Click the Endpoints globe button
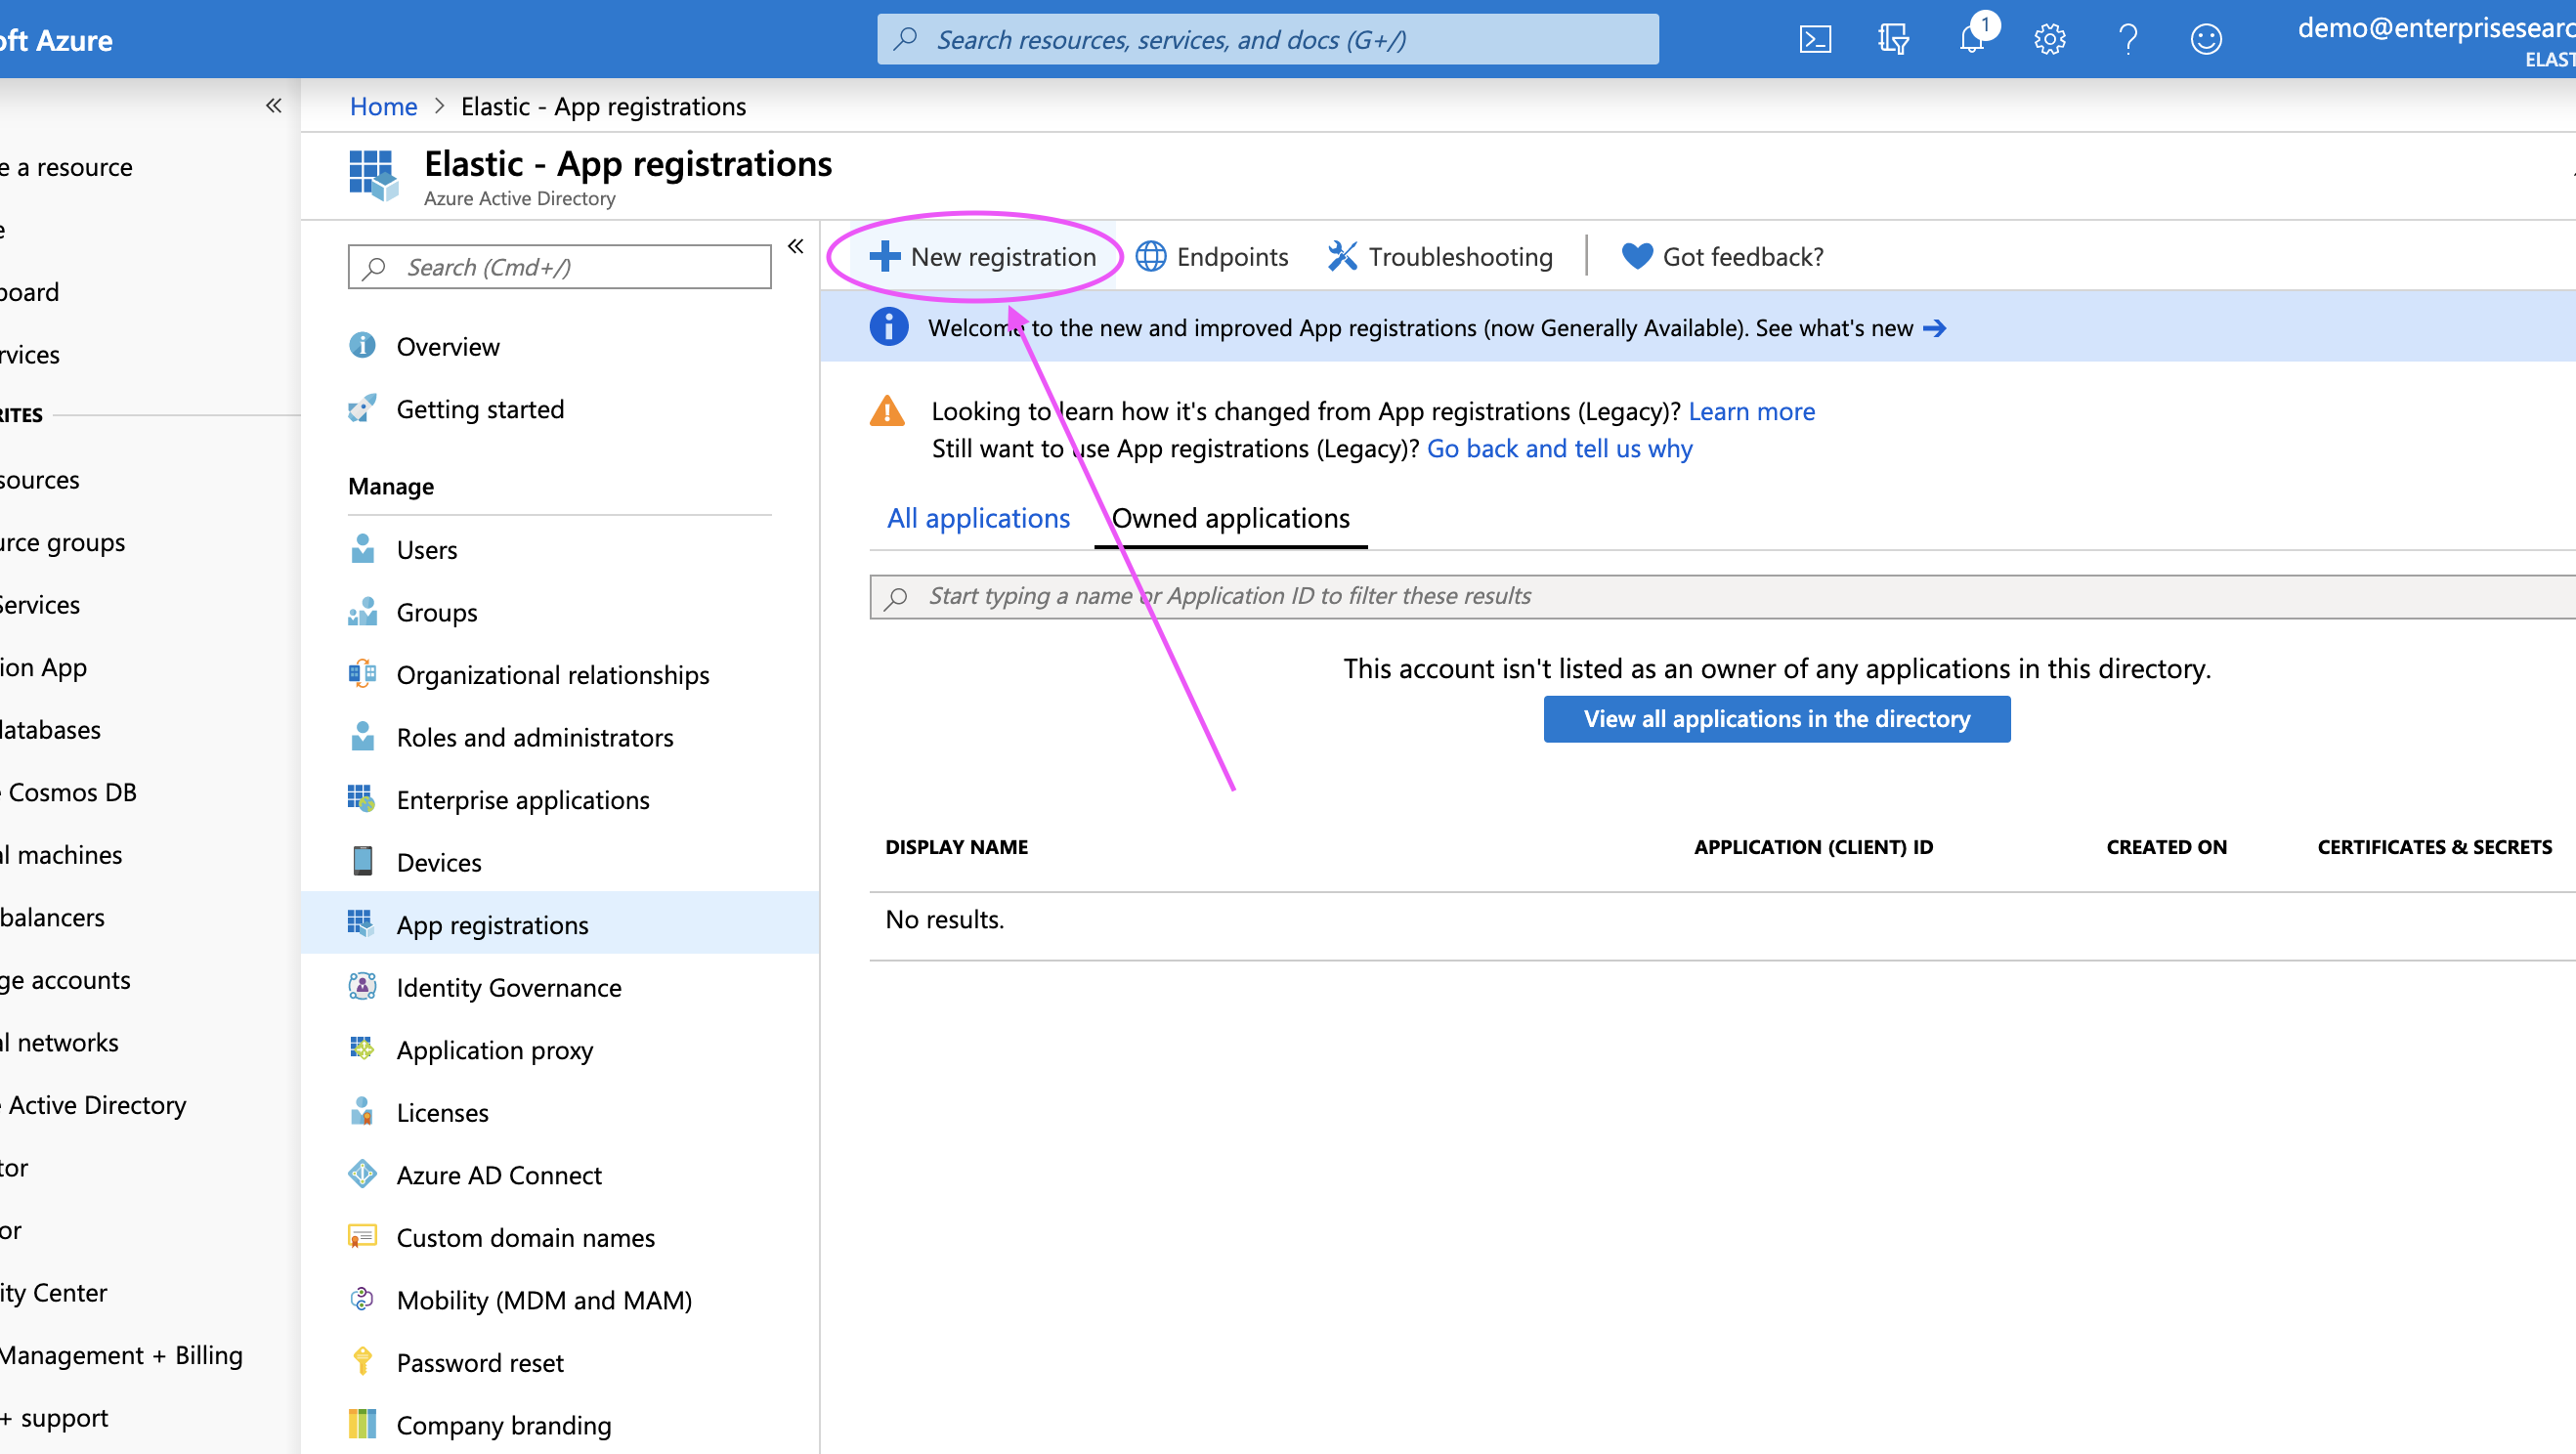 point(1212,257)
